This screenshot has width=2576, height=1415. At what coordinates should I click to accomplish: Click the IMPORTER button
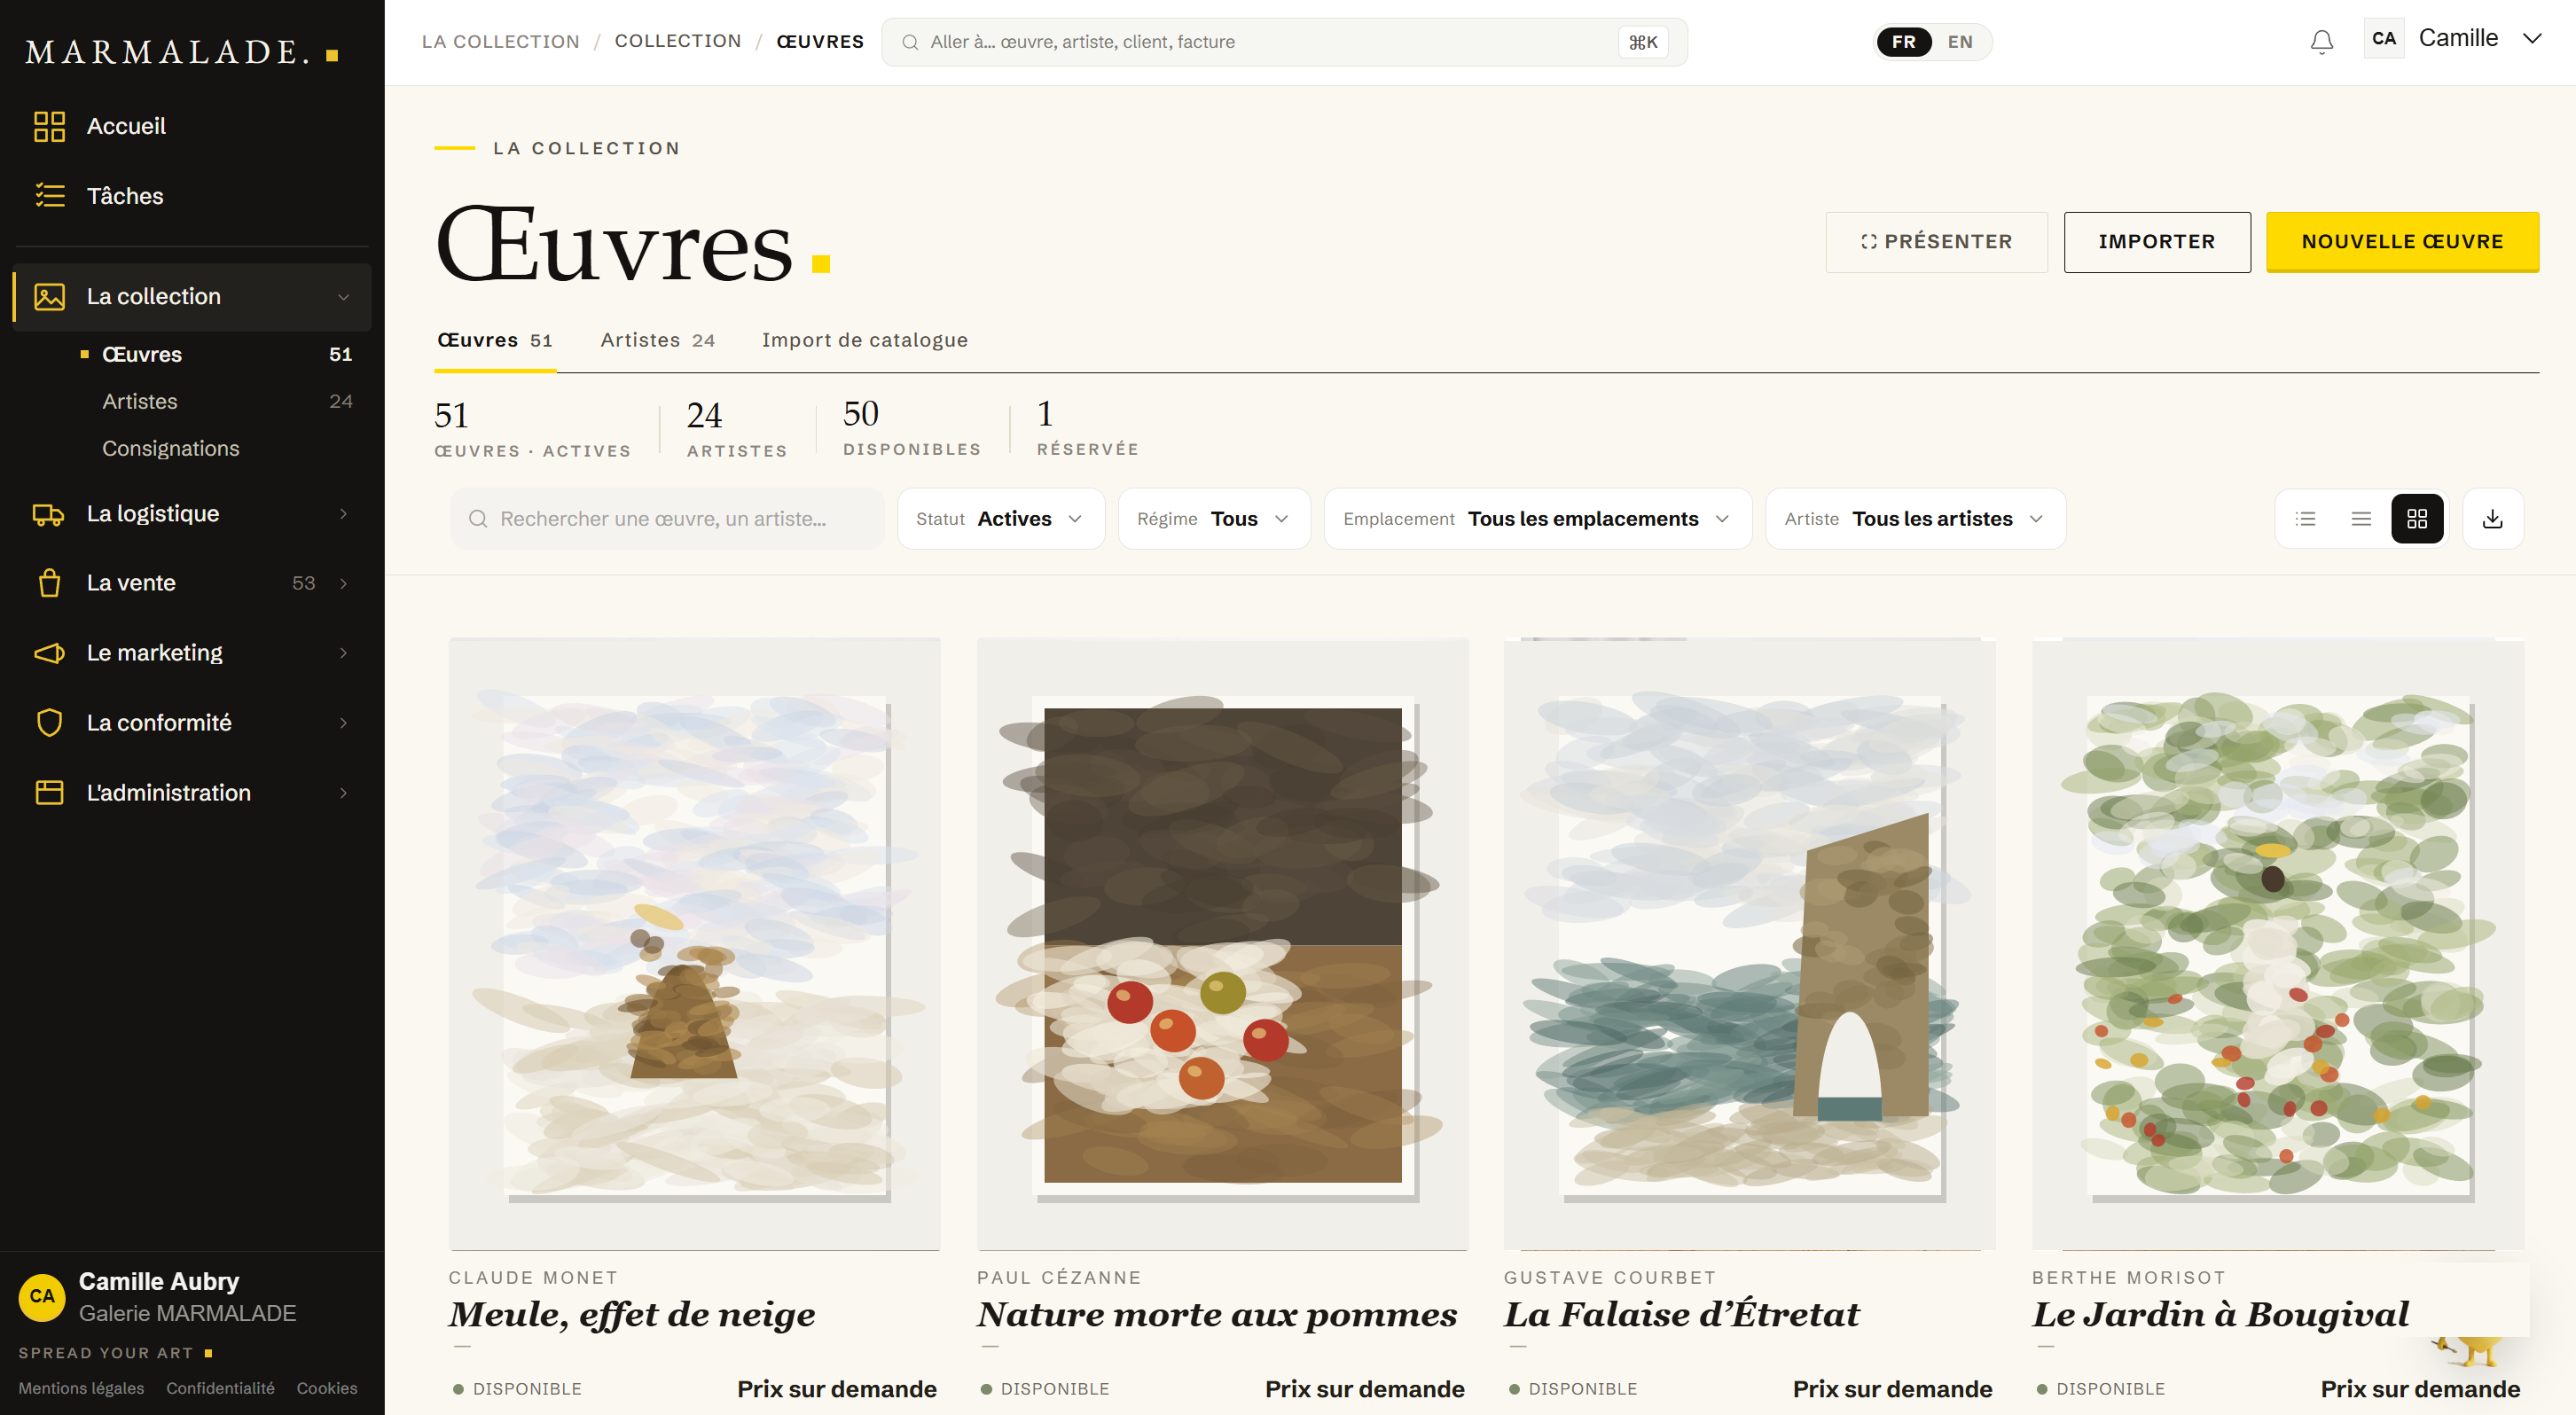point(2157,241)
